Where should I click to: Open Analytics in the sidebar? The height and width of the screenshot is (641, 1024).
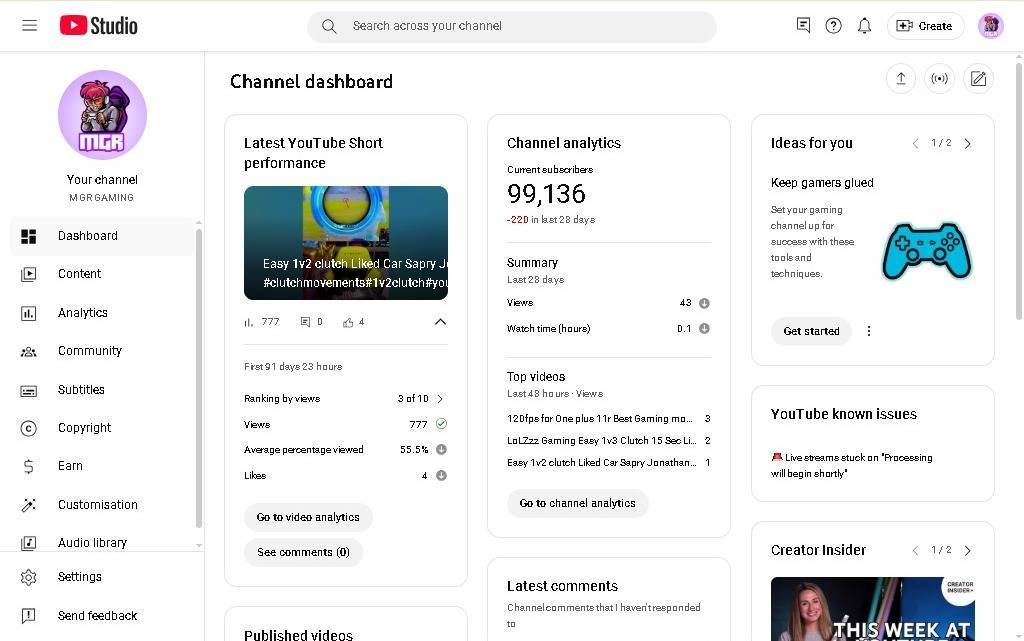coord(83,313)
